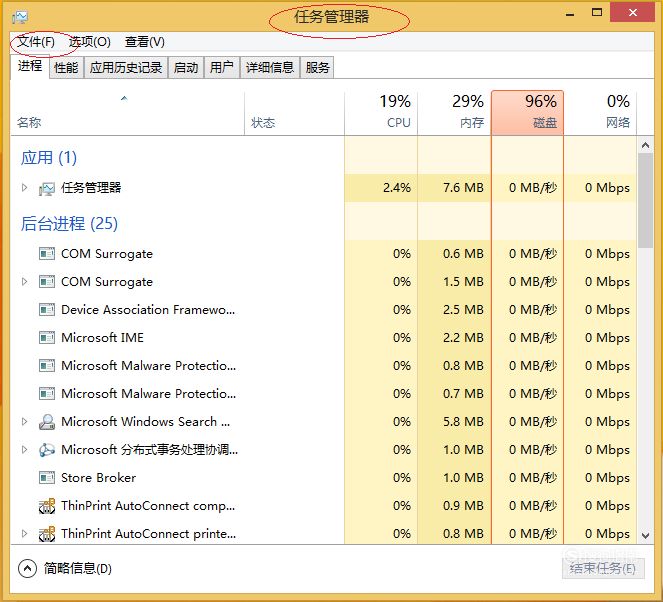Click the 0.6 MB memory value
This screenshot has width=663, height=602.
tap(463, 254)
